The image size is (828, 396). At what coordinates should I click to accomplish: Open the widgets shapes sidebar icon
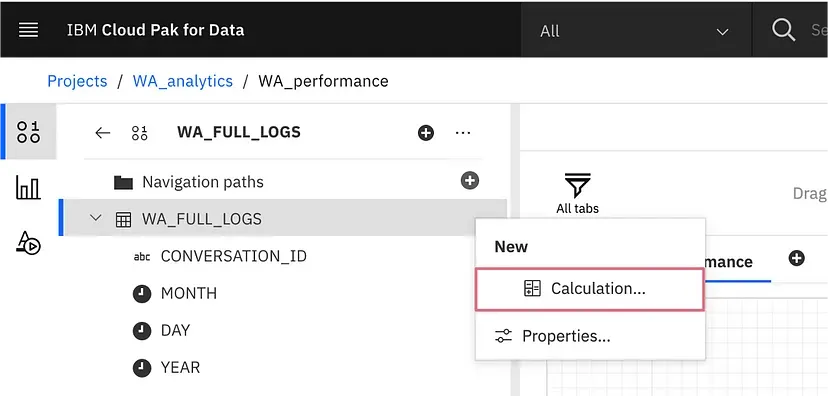point(29,243)
